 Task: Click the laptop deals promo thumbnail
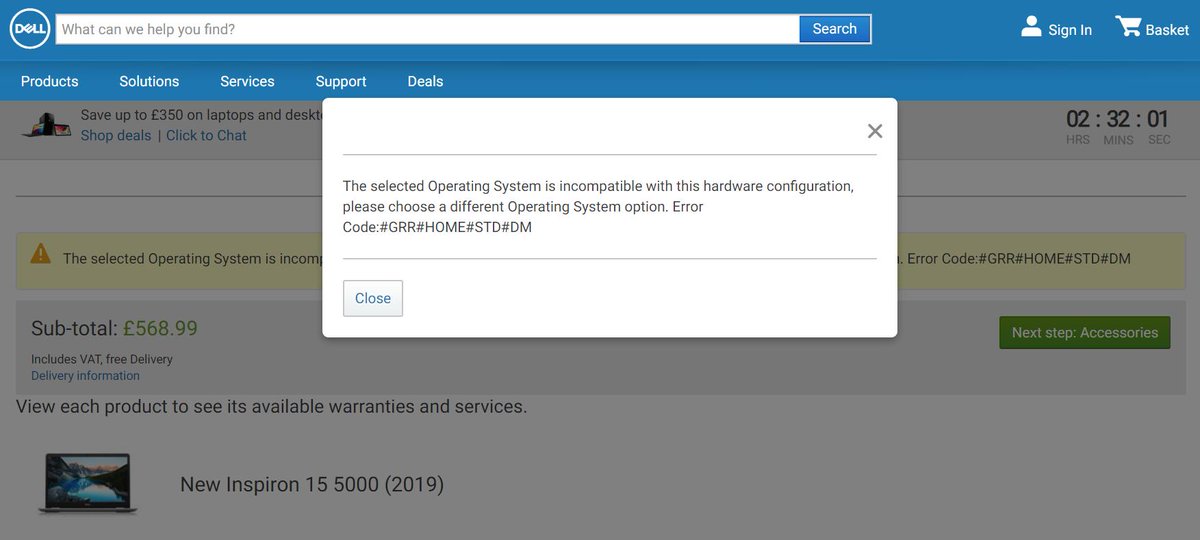45,126
